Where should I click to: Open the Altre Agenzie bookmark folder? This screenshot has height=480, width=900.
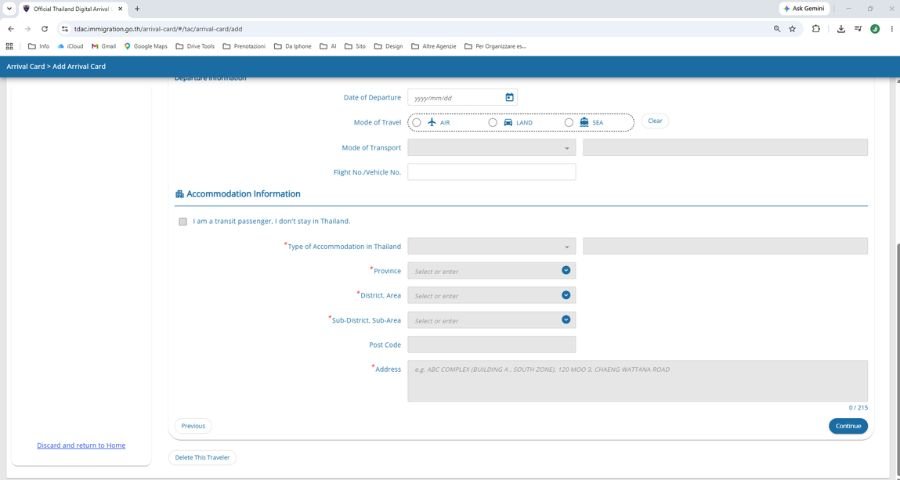coord(434,46)
